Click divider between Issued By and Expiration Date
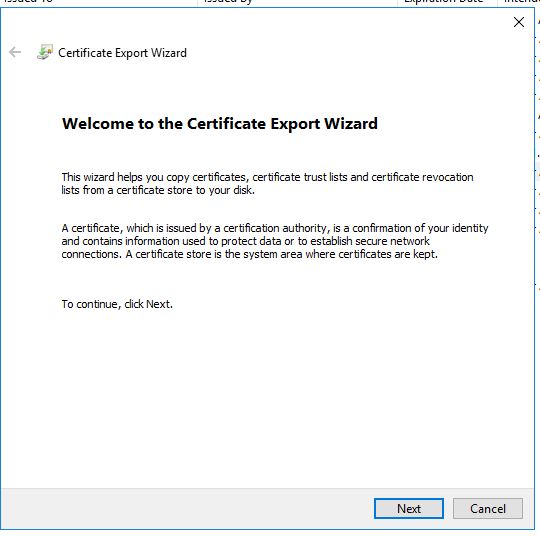The width and height of the screenshot is (540, 536). 397,2
